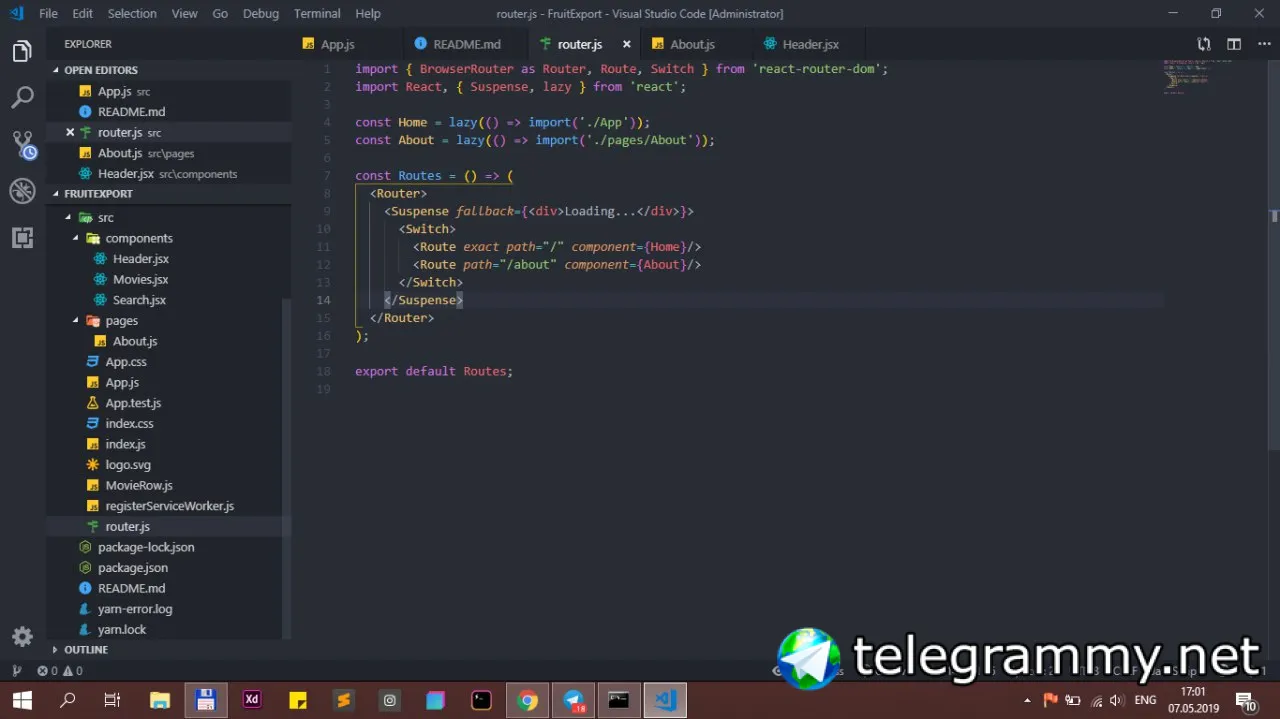Open the Help menu
Screen dimensions: 1280x719
coord(368,13)
